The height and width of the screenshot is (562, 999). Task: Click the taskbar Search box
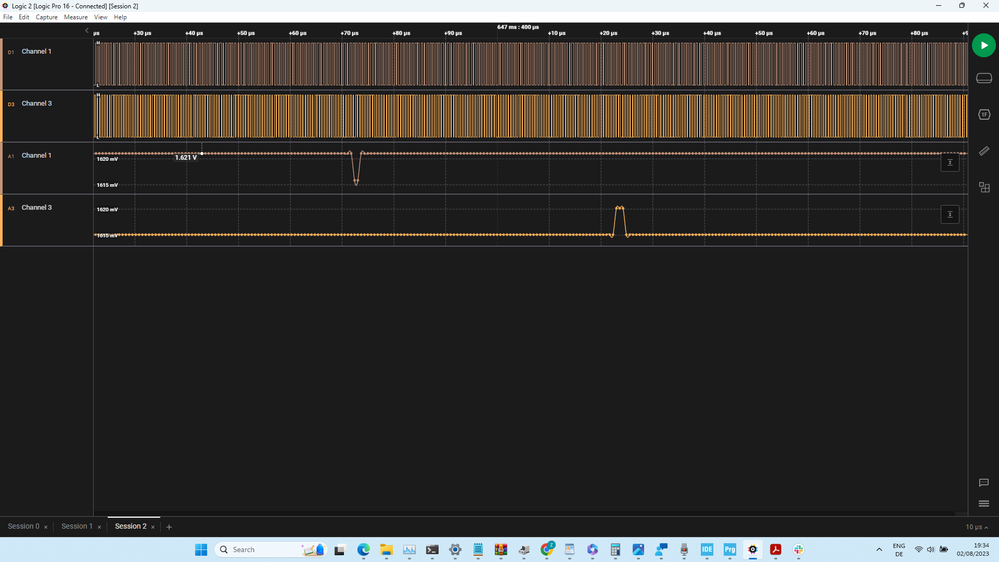(x=271, y=549)
